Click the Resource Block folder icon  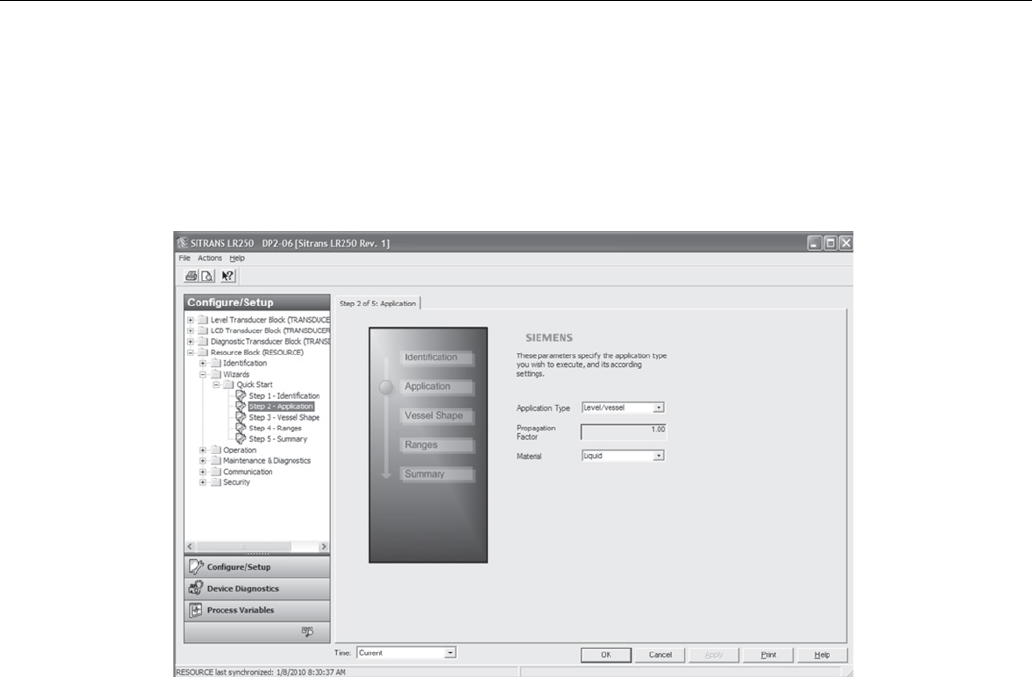(x=203, y=352)
